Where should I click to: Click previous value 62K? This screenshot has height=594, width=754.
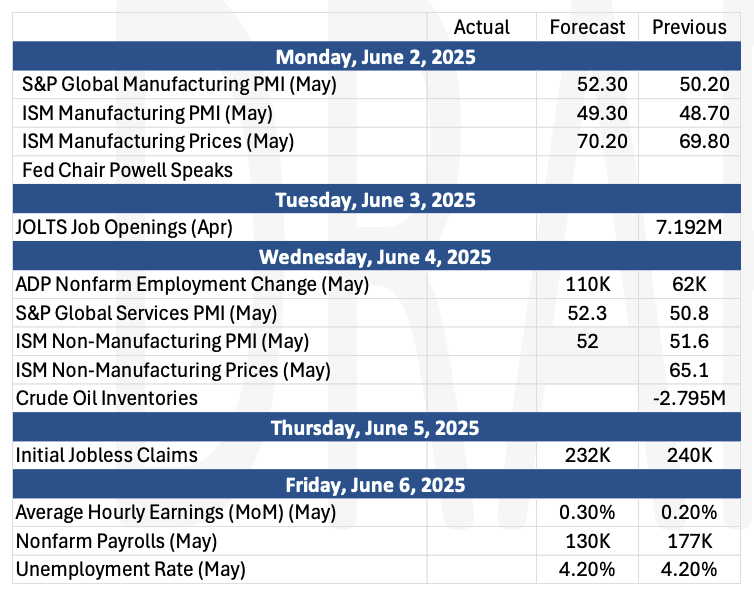pos(689,285)
